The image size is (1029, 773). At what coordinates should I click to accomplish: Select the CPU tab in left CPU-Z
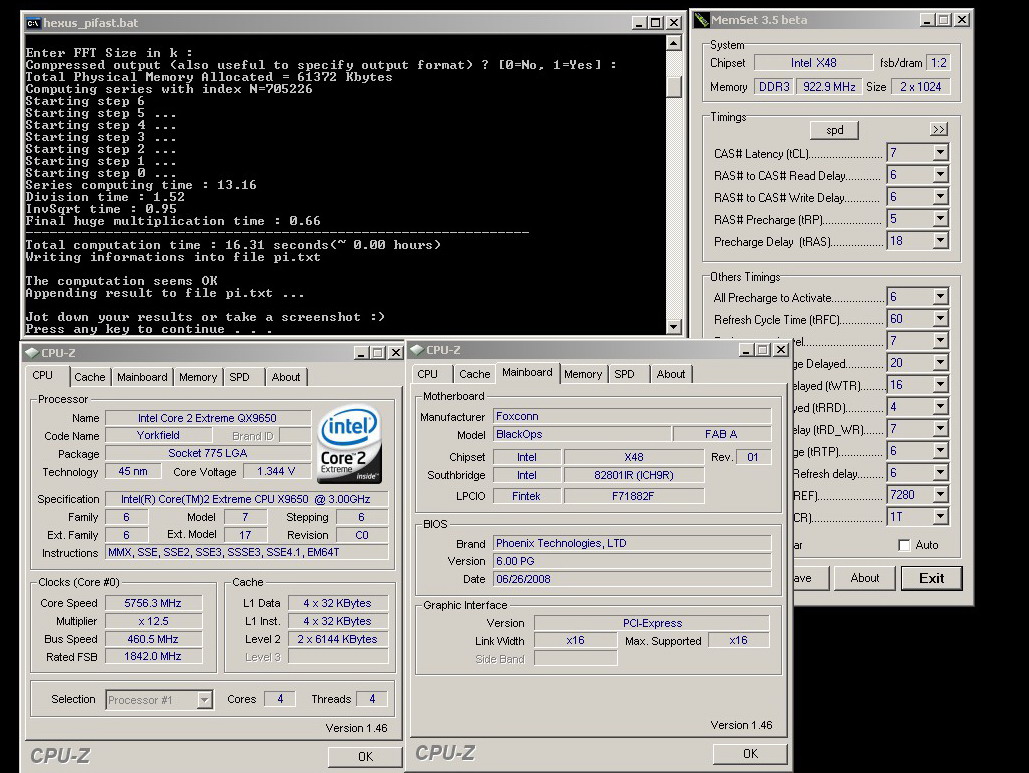pyautogui.click(x=43, y=375)
